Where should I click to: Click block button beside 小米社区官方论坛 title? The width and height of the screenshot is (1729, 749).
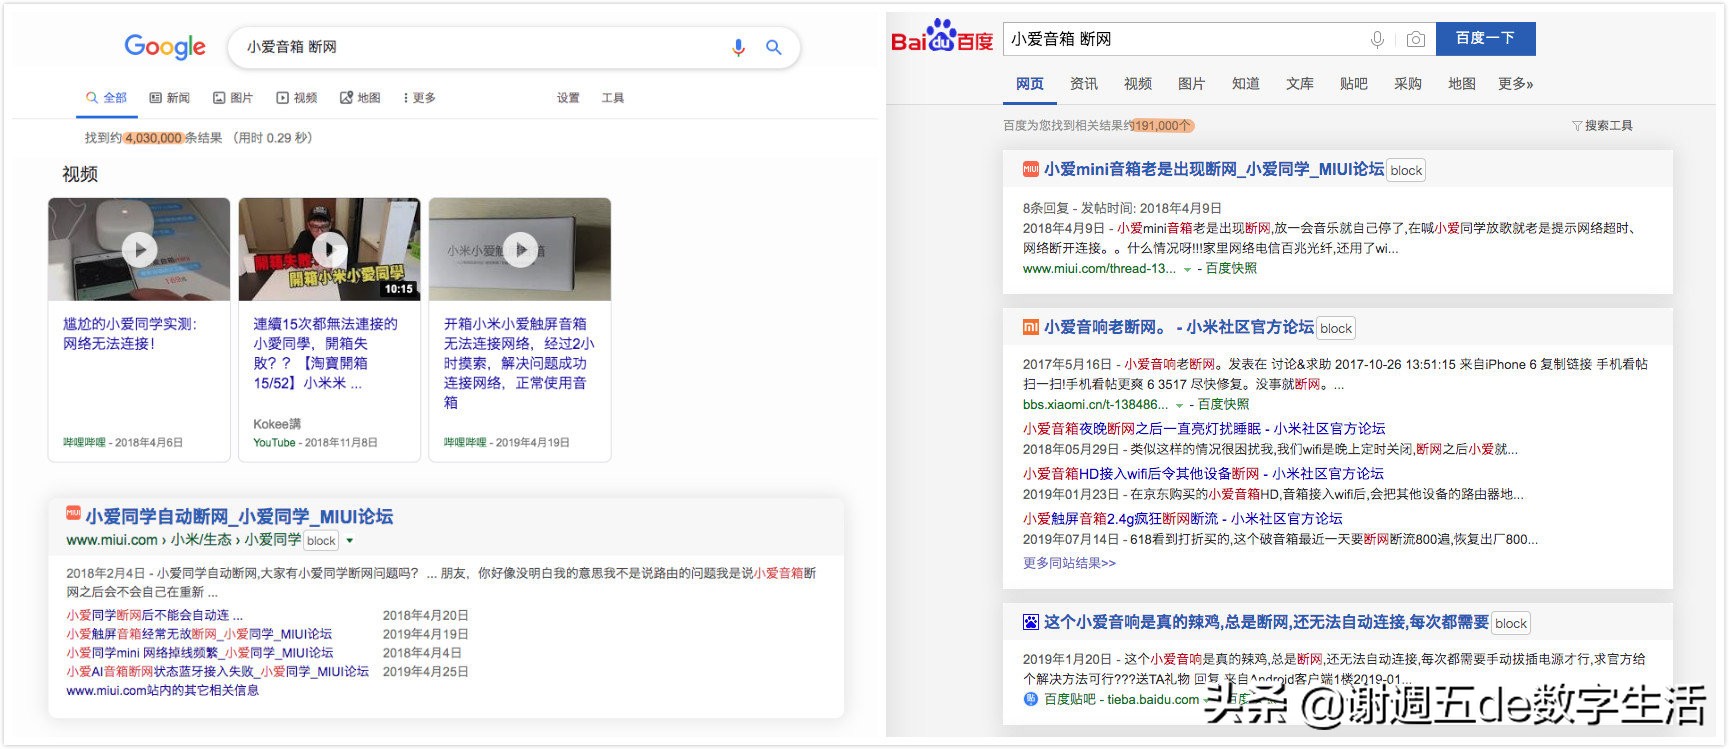[x=1336, y=329]
